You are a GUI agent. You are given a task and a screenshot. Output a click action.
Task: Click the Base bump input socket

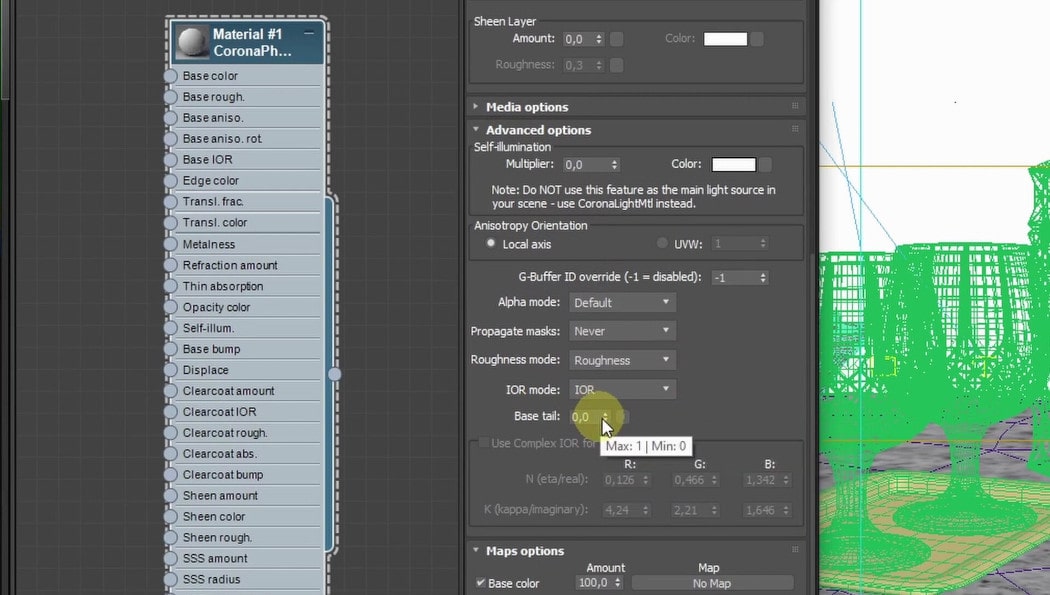(x=170, y=349)
